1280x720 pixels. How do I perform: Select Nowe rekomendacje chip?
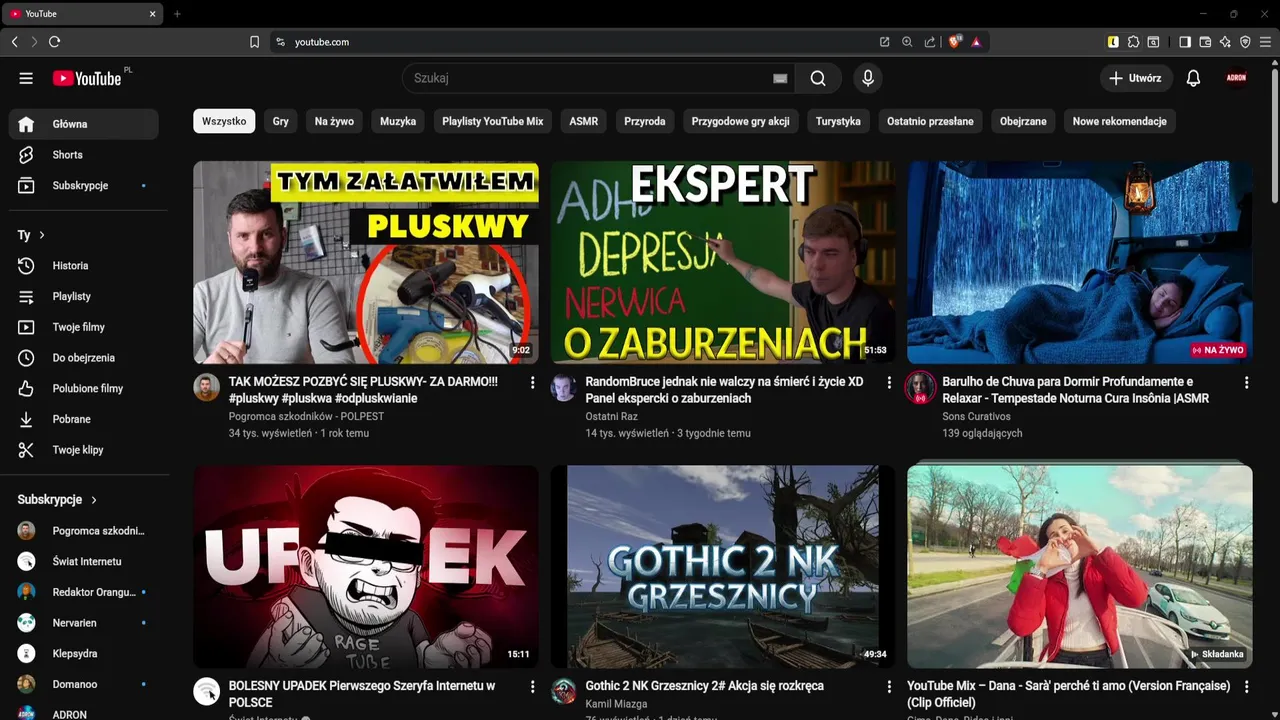[x=1120, y=121]
